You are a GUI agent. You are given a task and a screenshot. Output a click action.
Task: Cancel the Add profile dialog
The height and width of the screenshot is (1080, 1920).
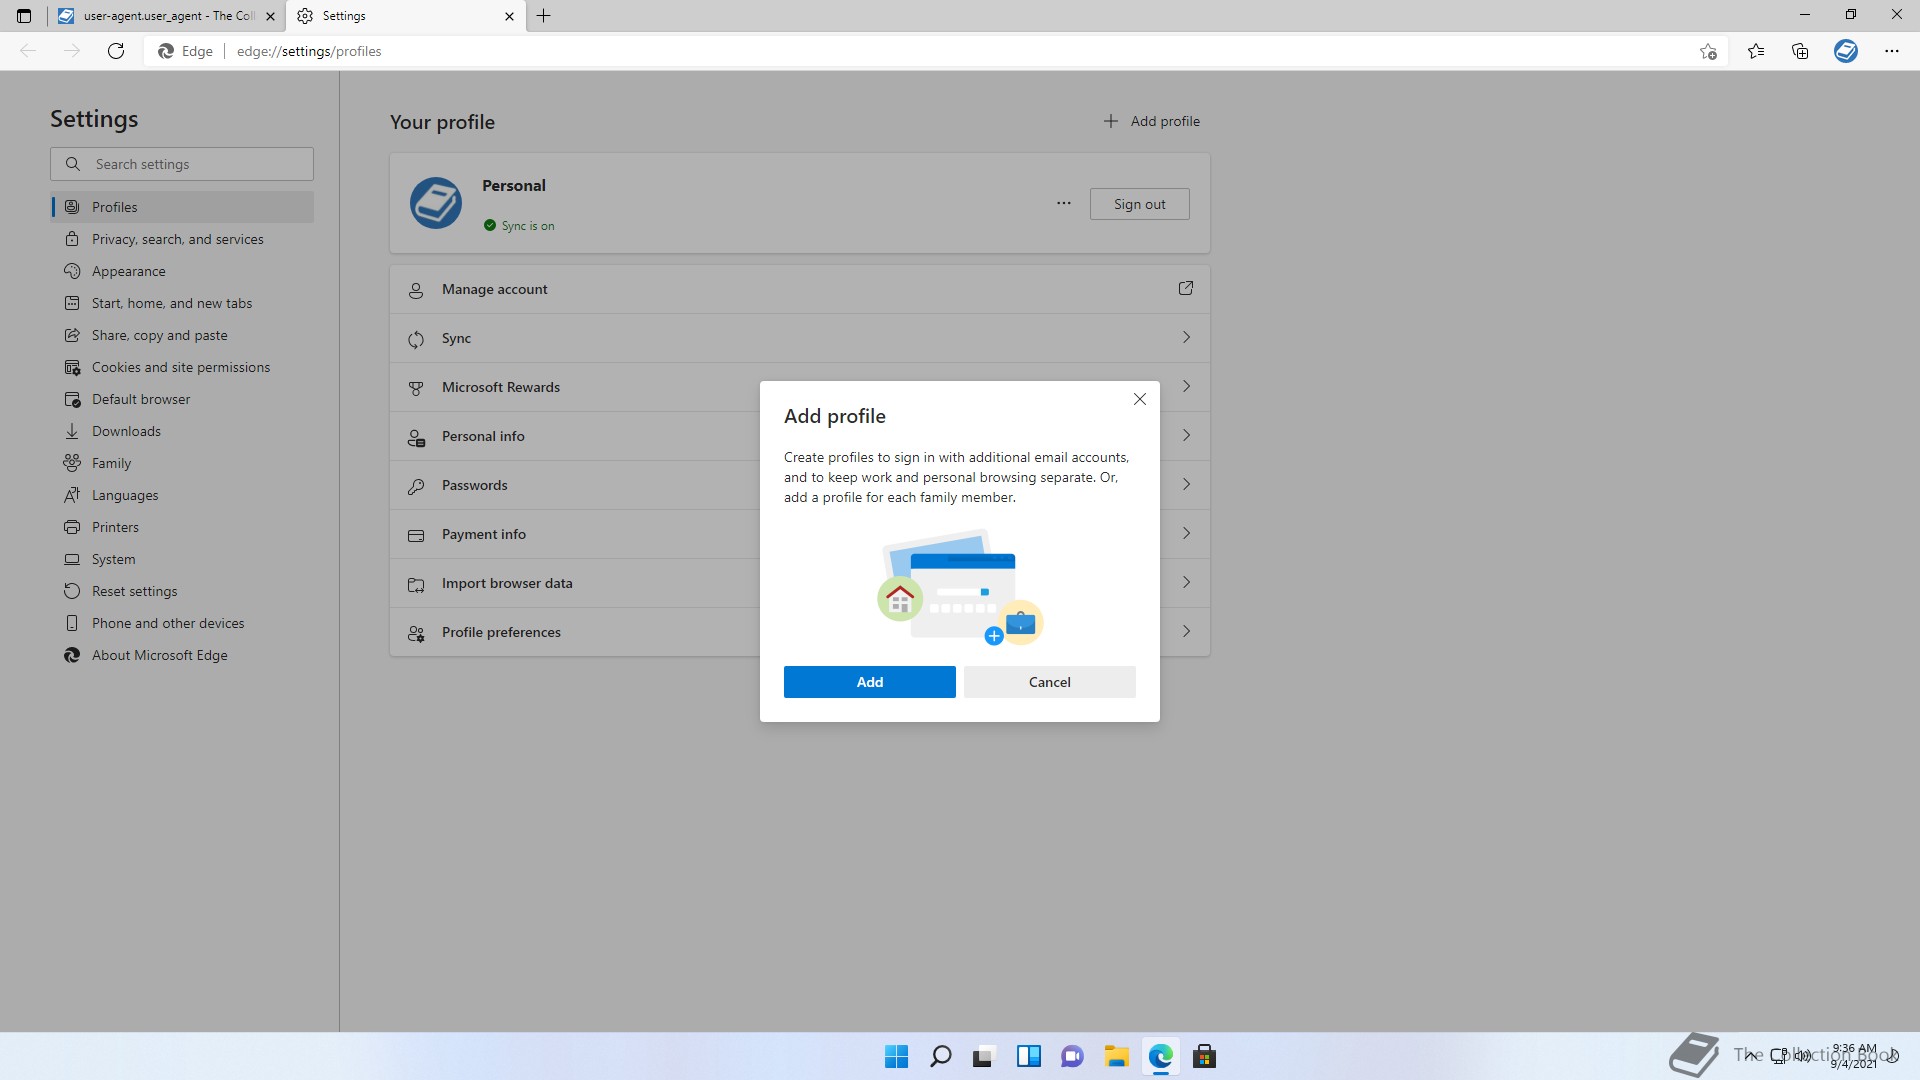coord(1049,682)
